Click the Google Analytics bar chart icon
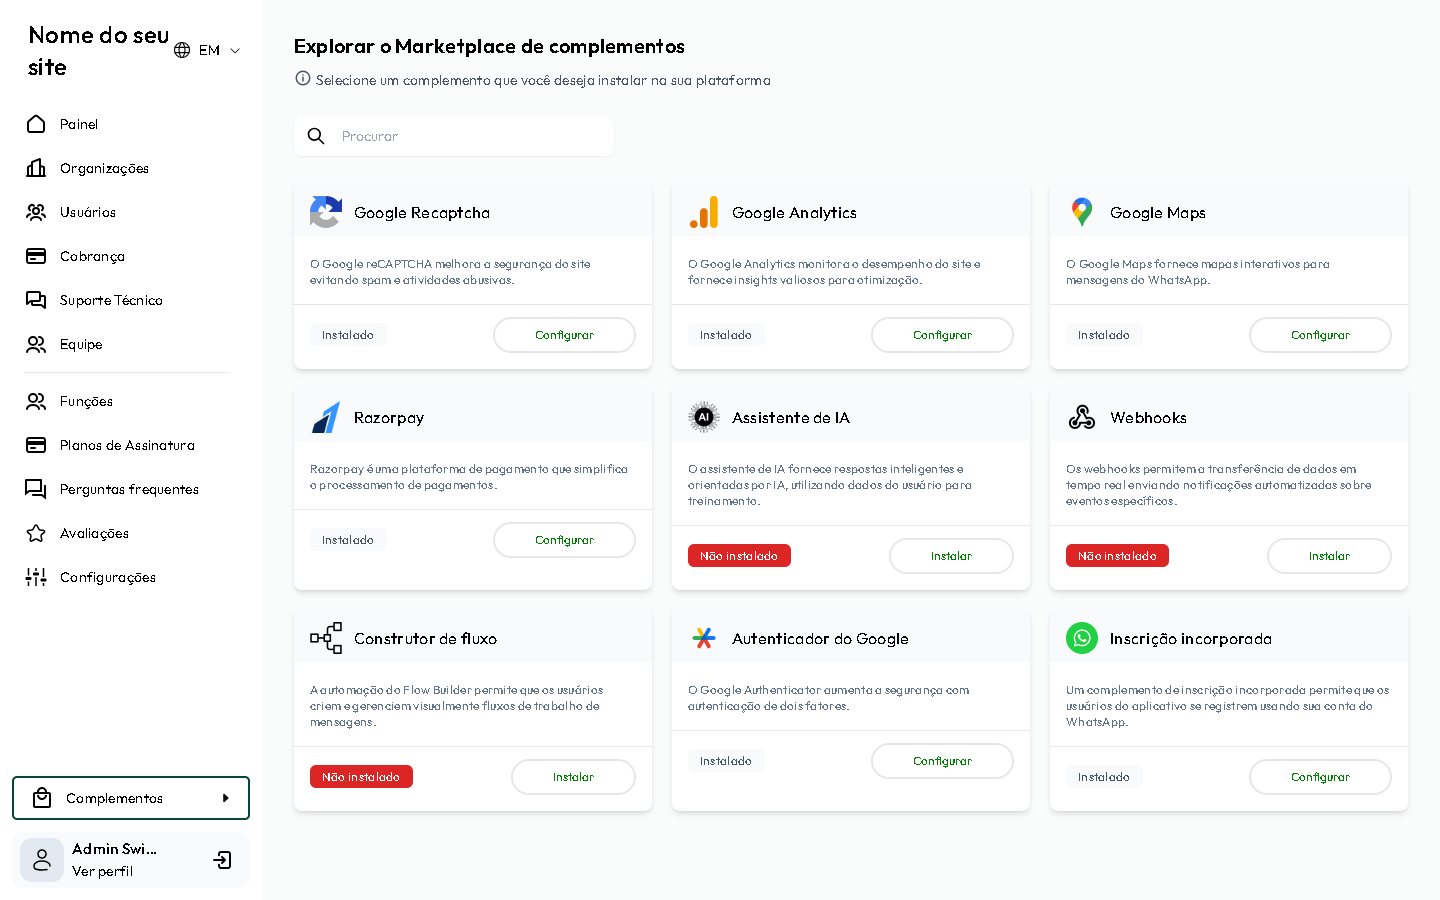Screen dimensions: 1440x900 [x=704, y=212]
